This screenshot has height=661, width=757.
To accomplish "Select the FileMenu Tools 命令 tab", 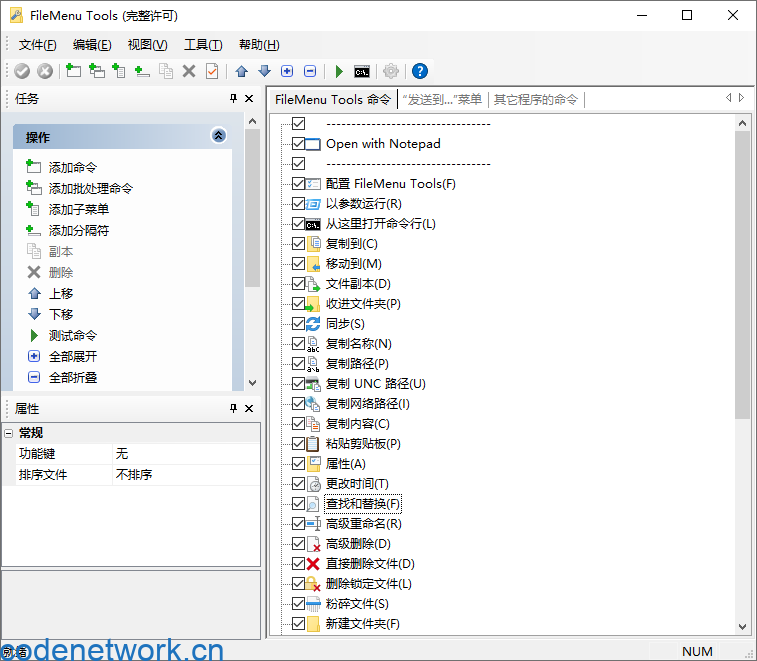I will pyautogui.click(x=333, y=99).
